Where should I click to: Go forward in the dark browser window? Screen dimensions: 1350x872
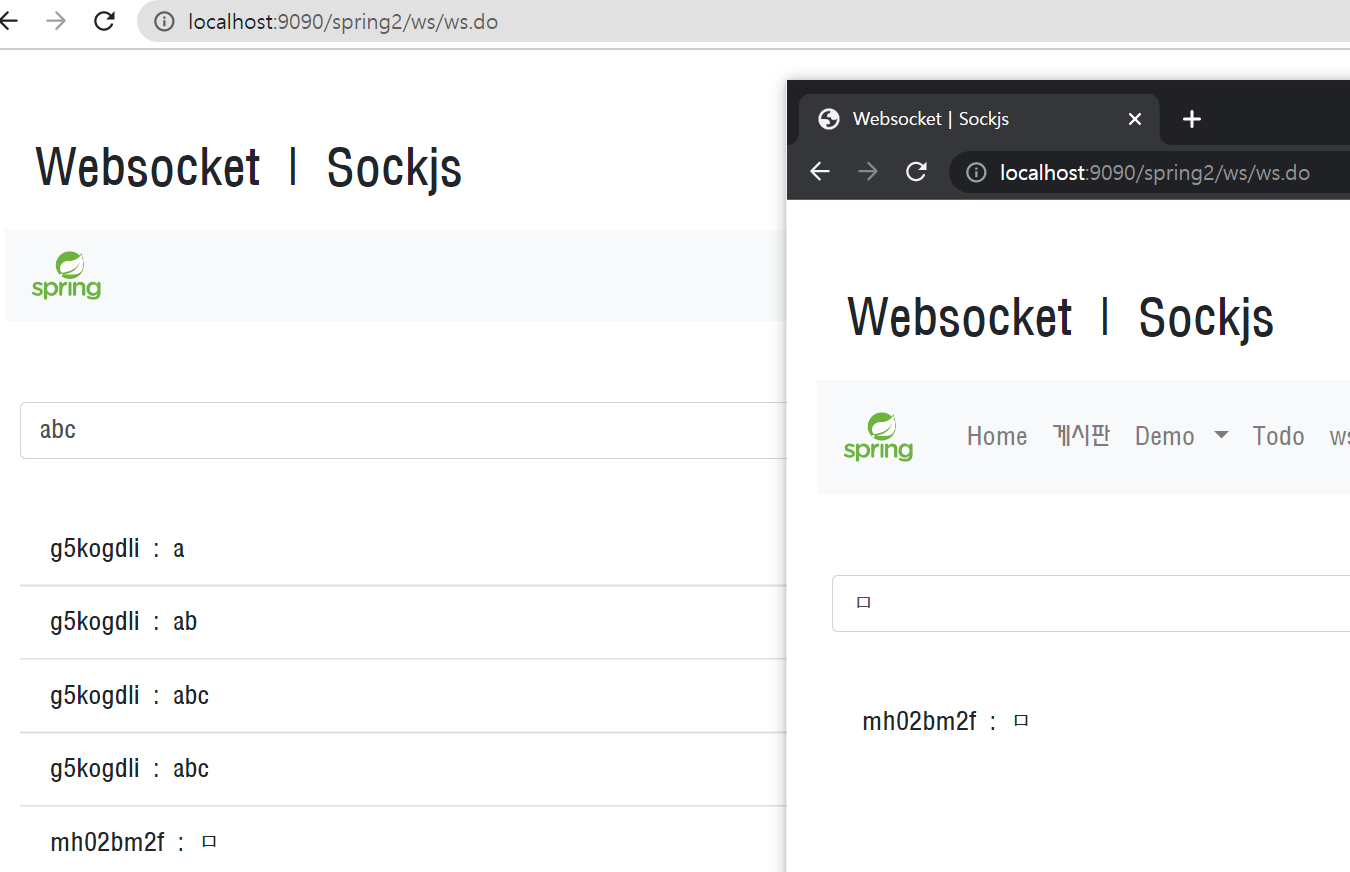868,172
